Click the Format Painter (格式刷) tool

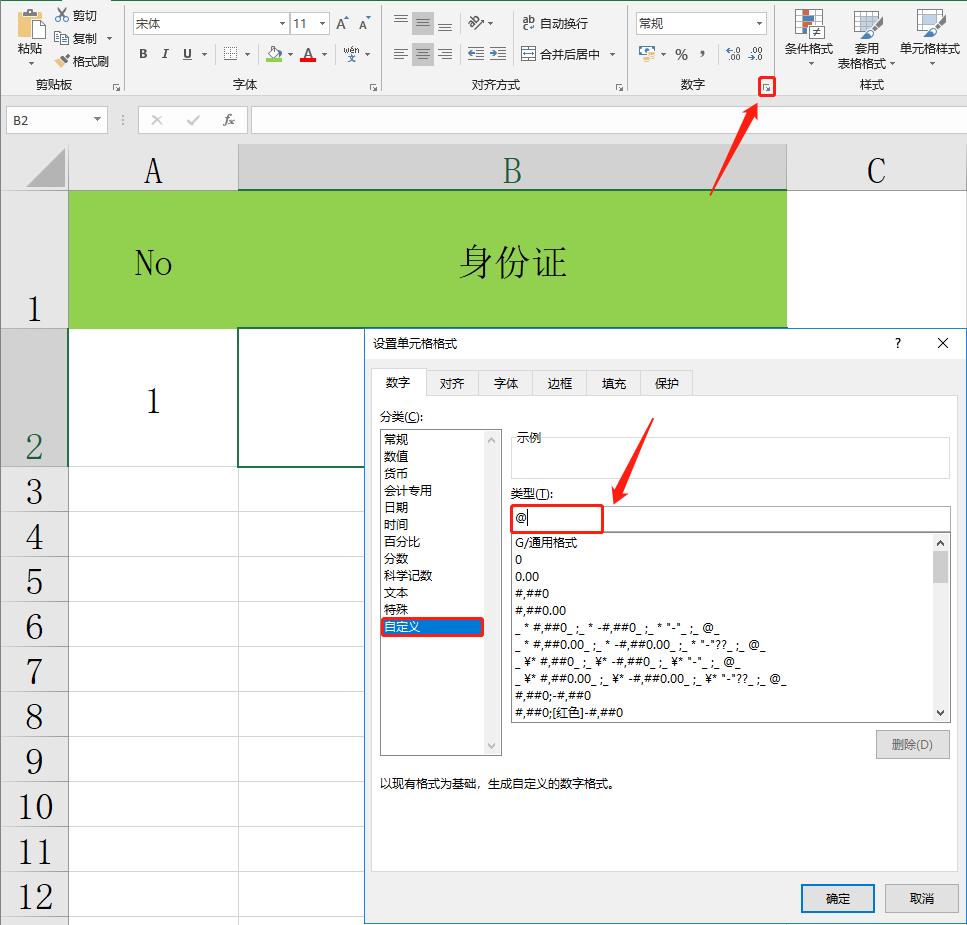tap(83, 62)
